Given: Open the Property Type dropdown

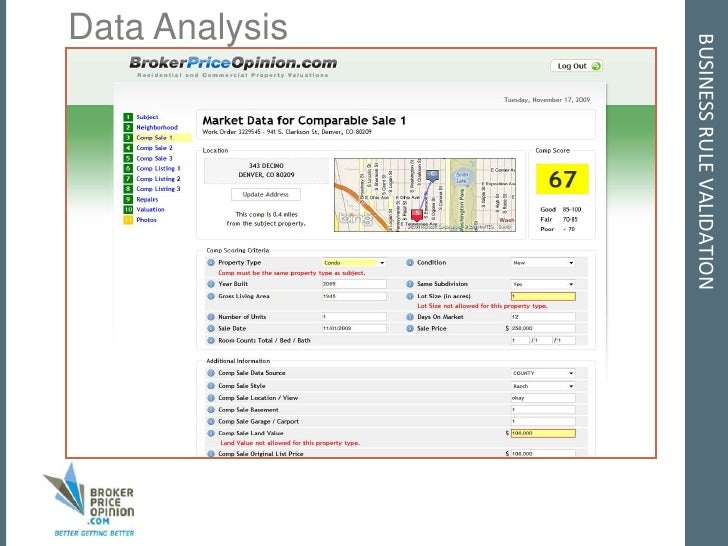Looking at the screenshot, I should point(354,263).
